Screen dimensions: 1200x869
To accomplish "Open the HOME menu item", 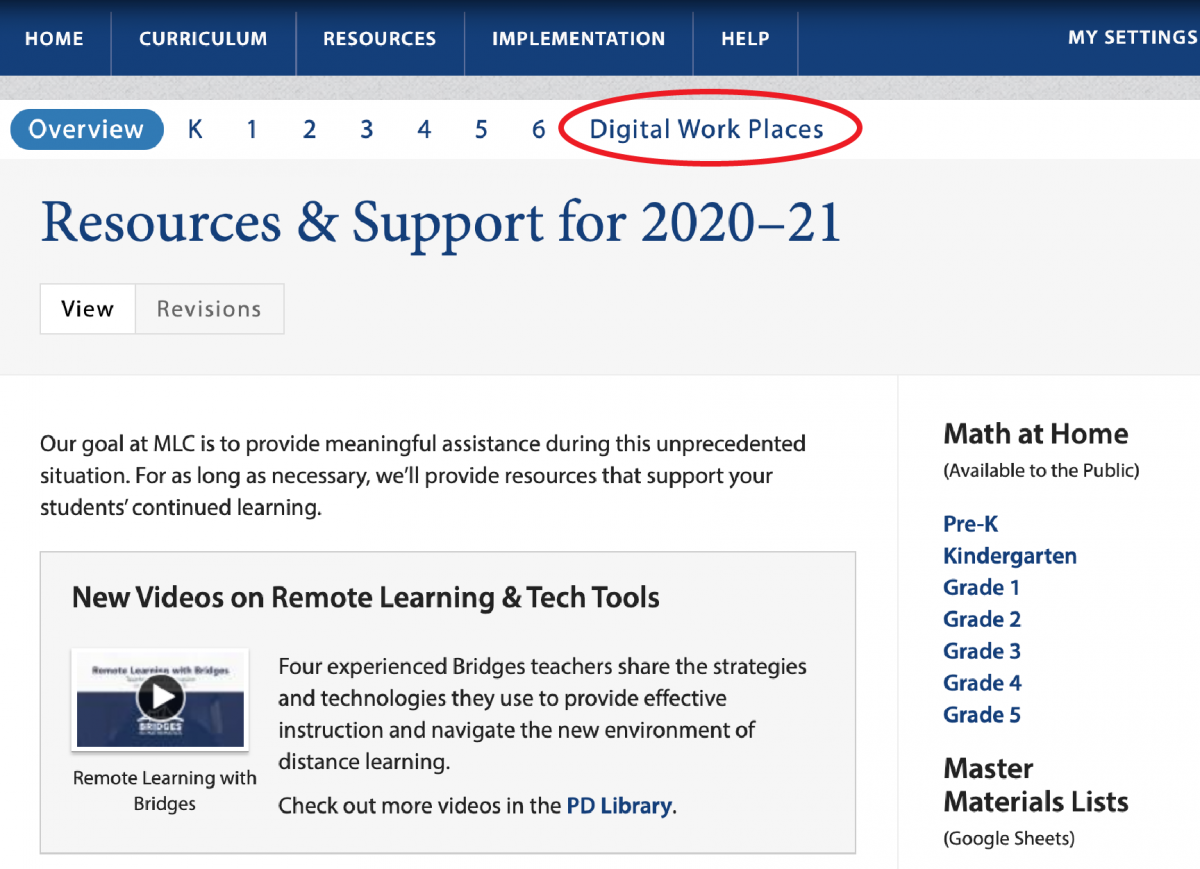I will tap(54, 39).
